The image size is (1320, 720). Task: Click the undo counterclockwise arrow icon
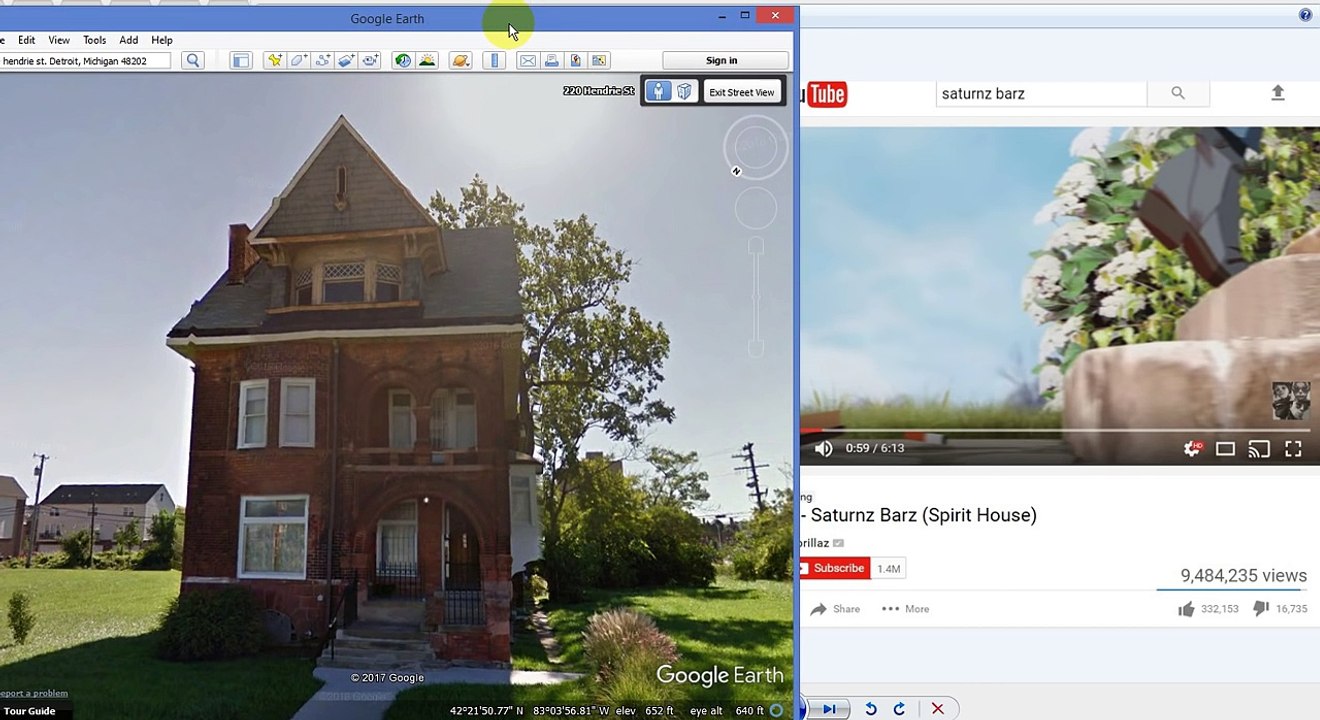pyautogui.click(x=871, y=709)
